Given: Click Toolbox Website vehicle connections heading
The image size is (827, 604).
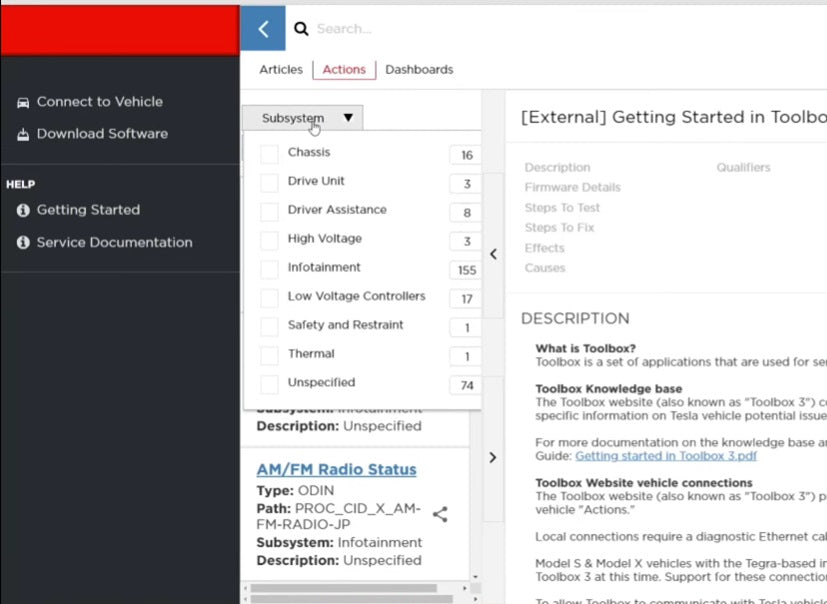Looking at the screenshot, I should point(643,483).
